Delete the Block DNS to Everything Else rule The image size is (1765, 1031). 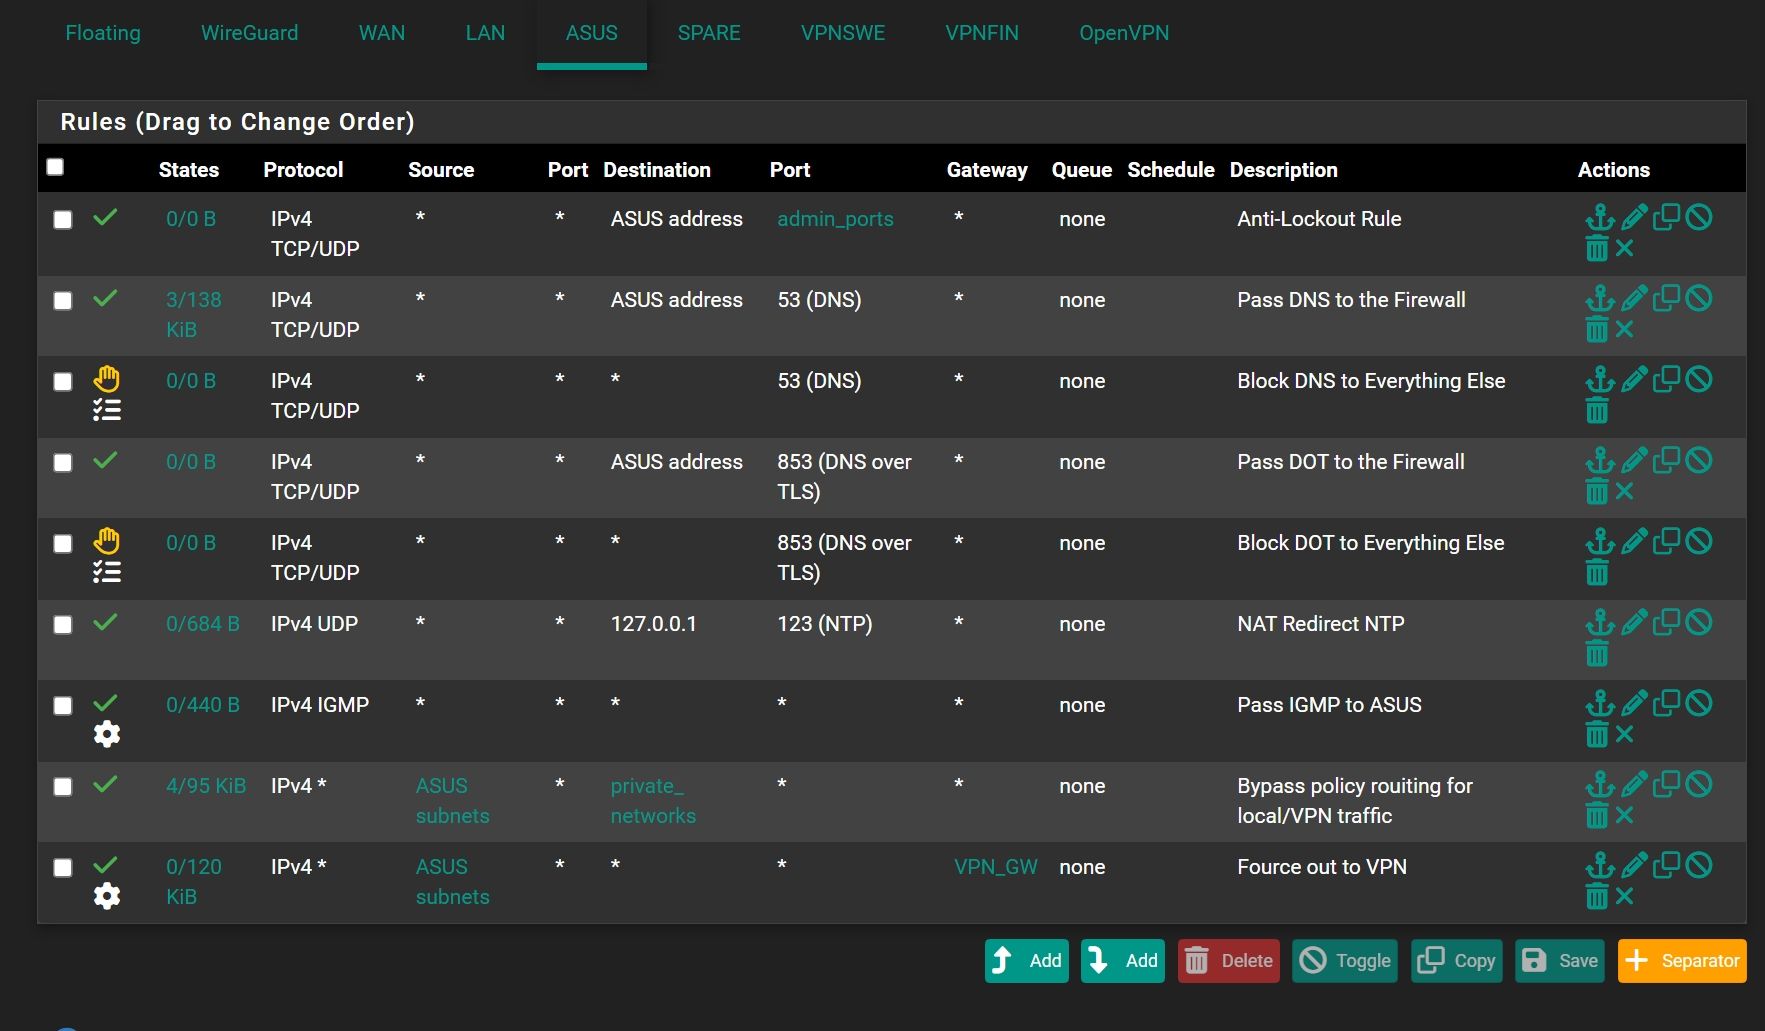click(1597, 410)
